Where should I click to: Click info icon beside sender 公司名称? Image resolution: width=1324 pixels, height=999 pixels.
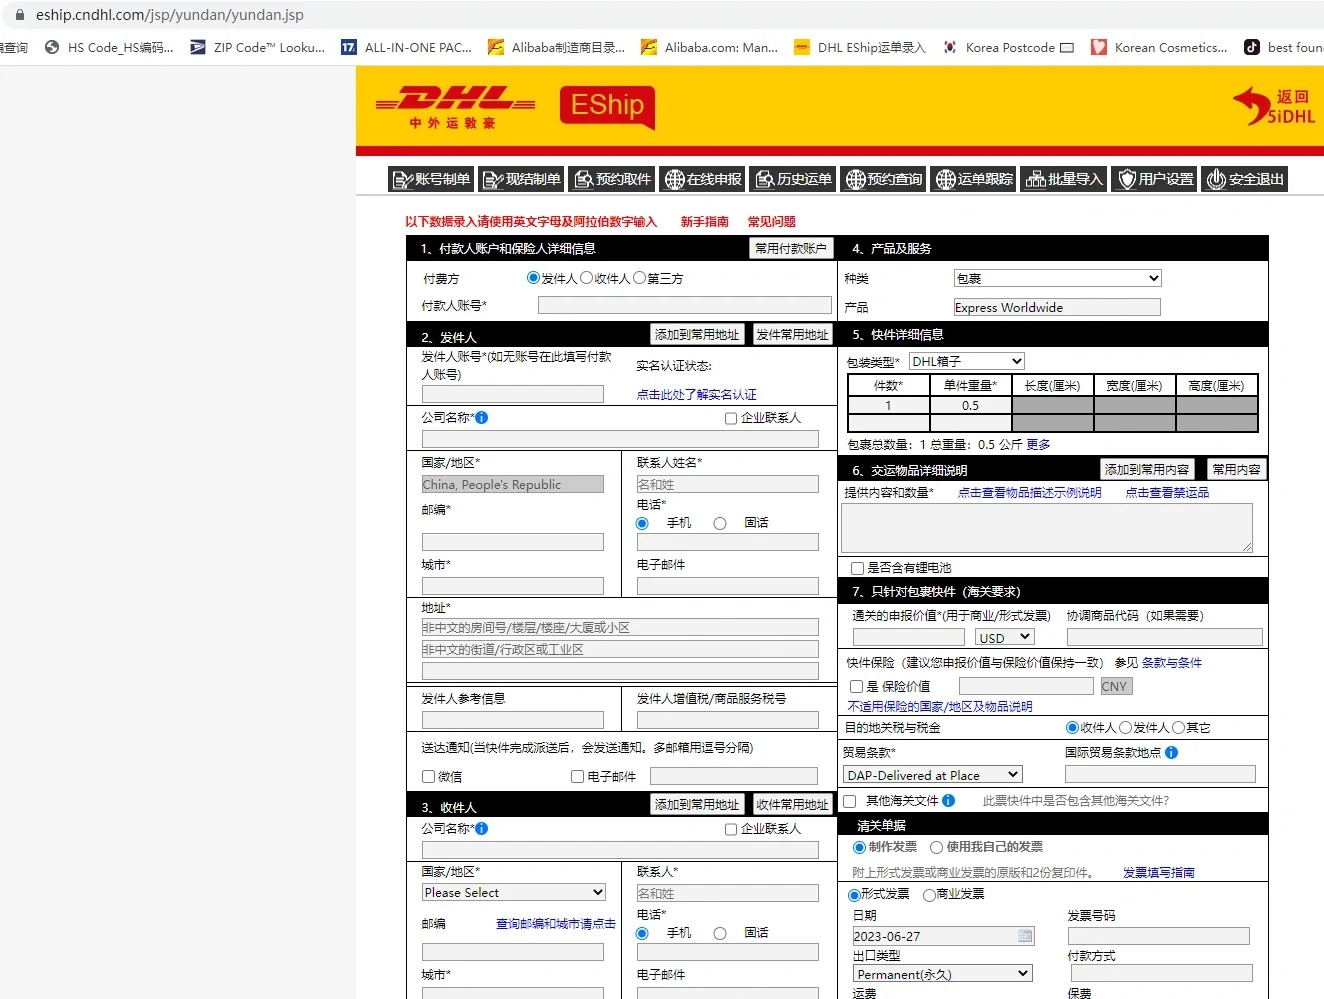click(481, 417)
